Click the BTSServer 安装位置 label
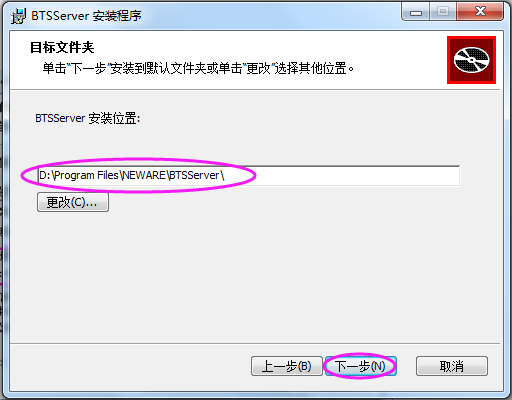 coord(88,118)
